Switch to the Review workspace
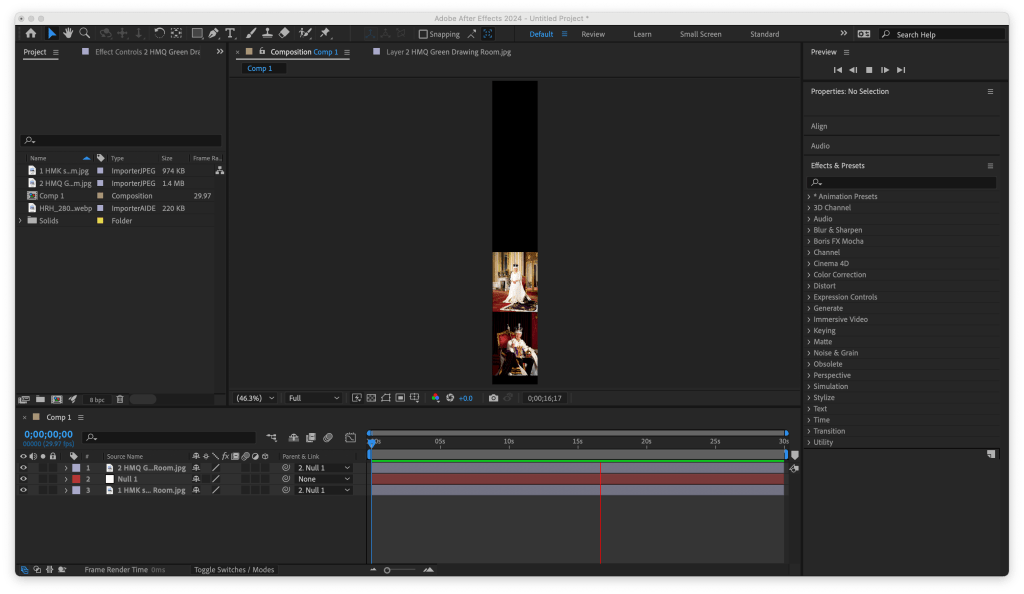The image size is (1024, 594). click(x=593, y=34)
